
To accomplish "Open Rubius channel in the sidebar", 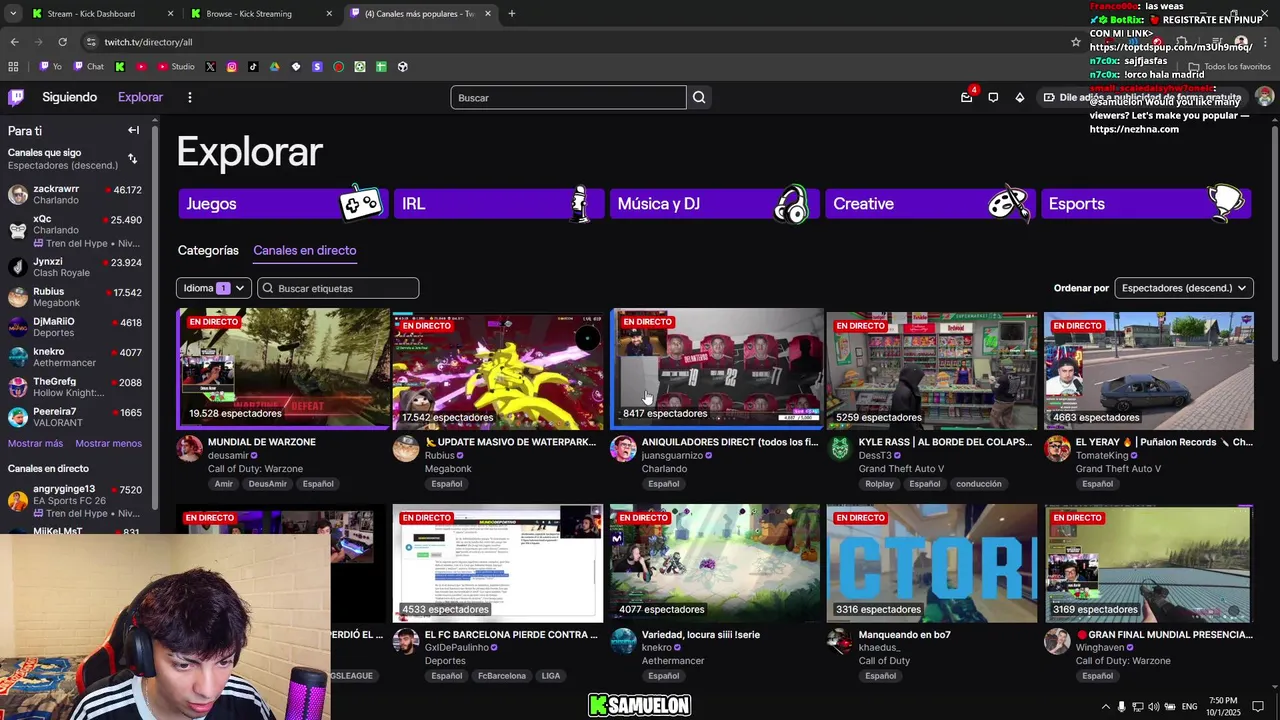I will (x=75, y=297).
